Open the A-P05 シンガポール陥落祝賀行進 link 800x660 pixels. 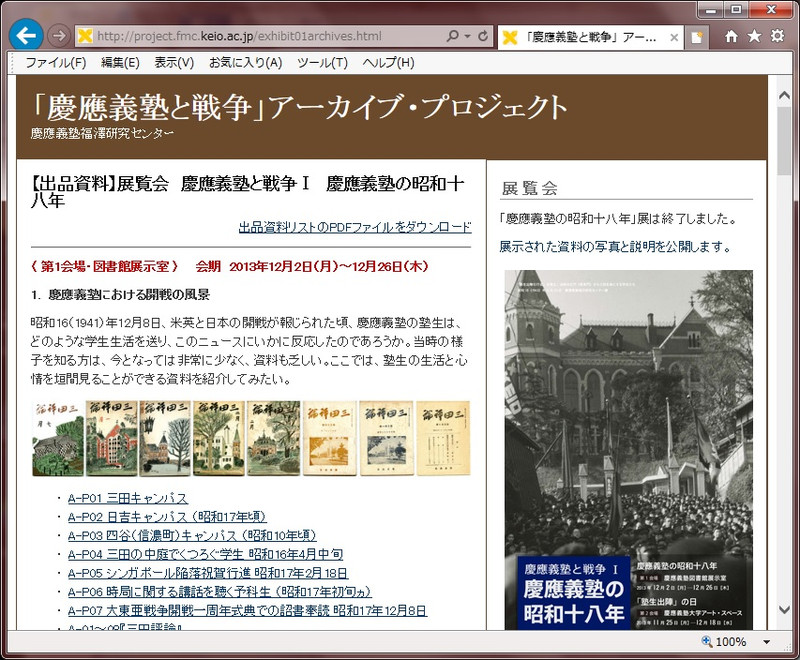208,573
